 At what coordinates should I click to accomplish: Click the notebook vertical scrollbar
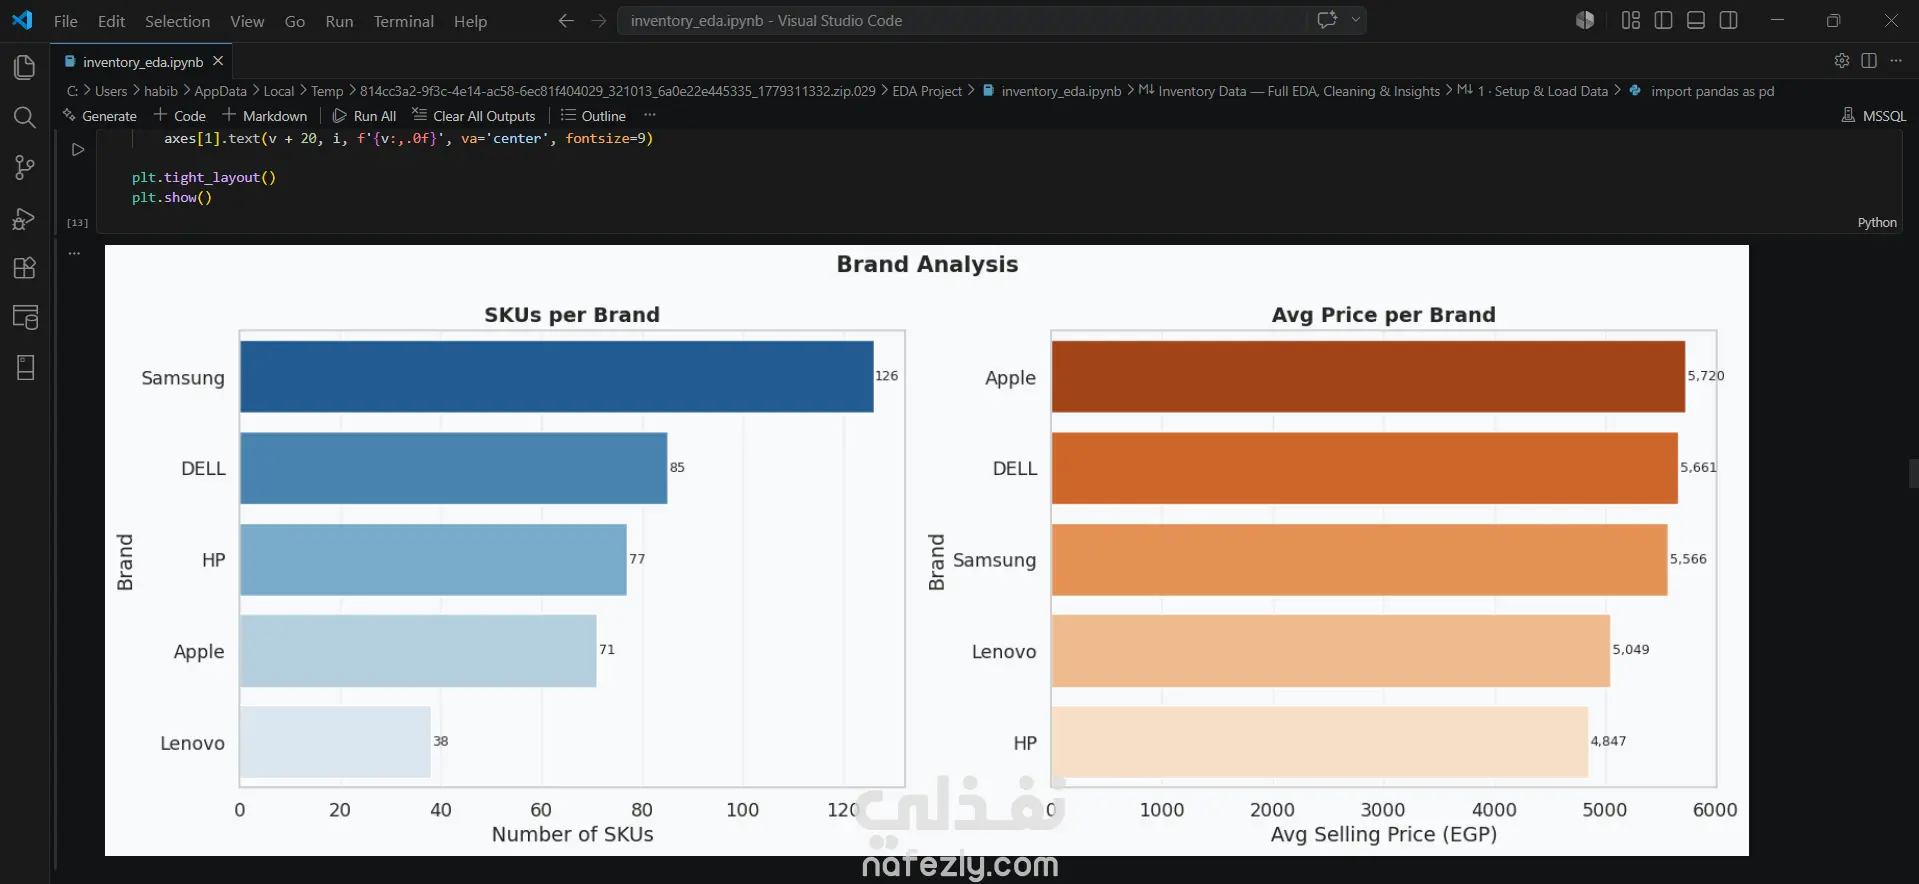tap(1913, 473)
